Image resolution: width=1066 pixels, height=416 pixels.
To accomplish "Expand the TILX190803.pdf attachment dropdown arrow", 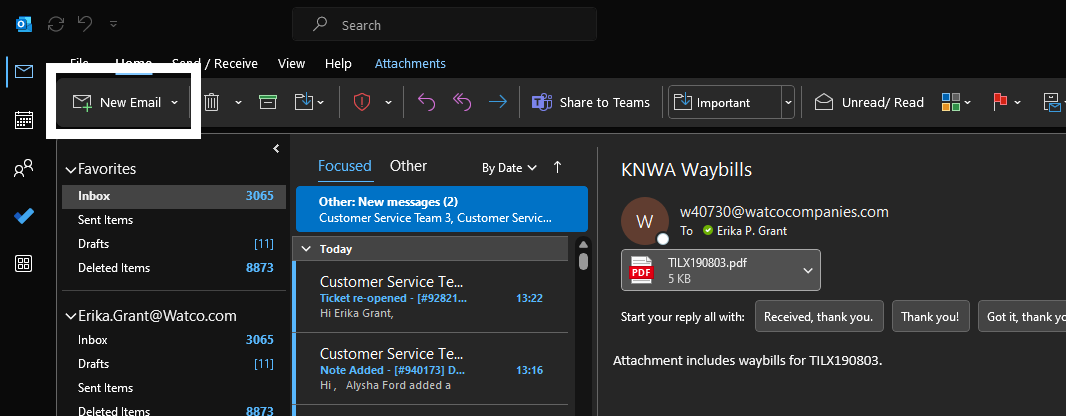I will (808, 270).
